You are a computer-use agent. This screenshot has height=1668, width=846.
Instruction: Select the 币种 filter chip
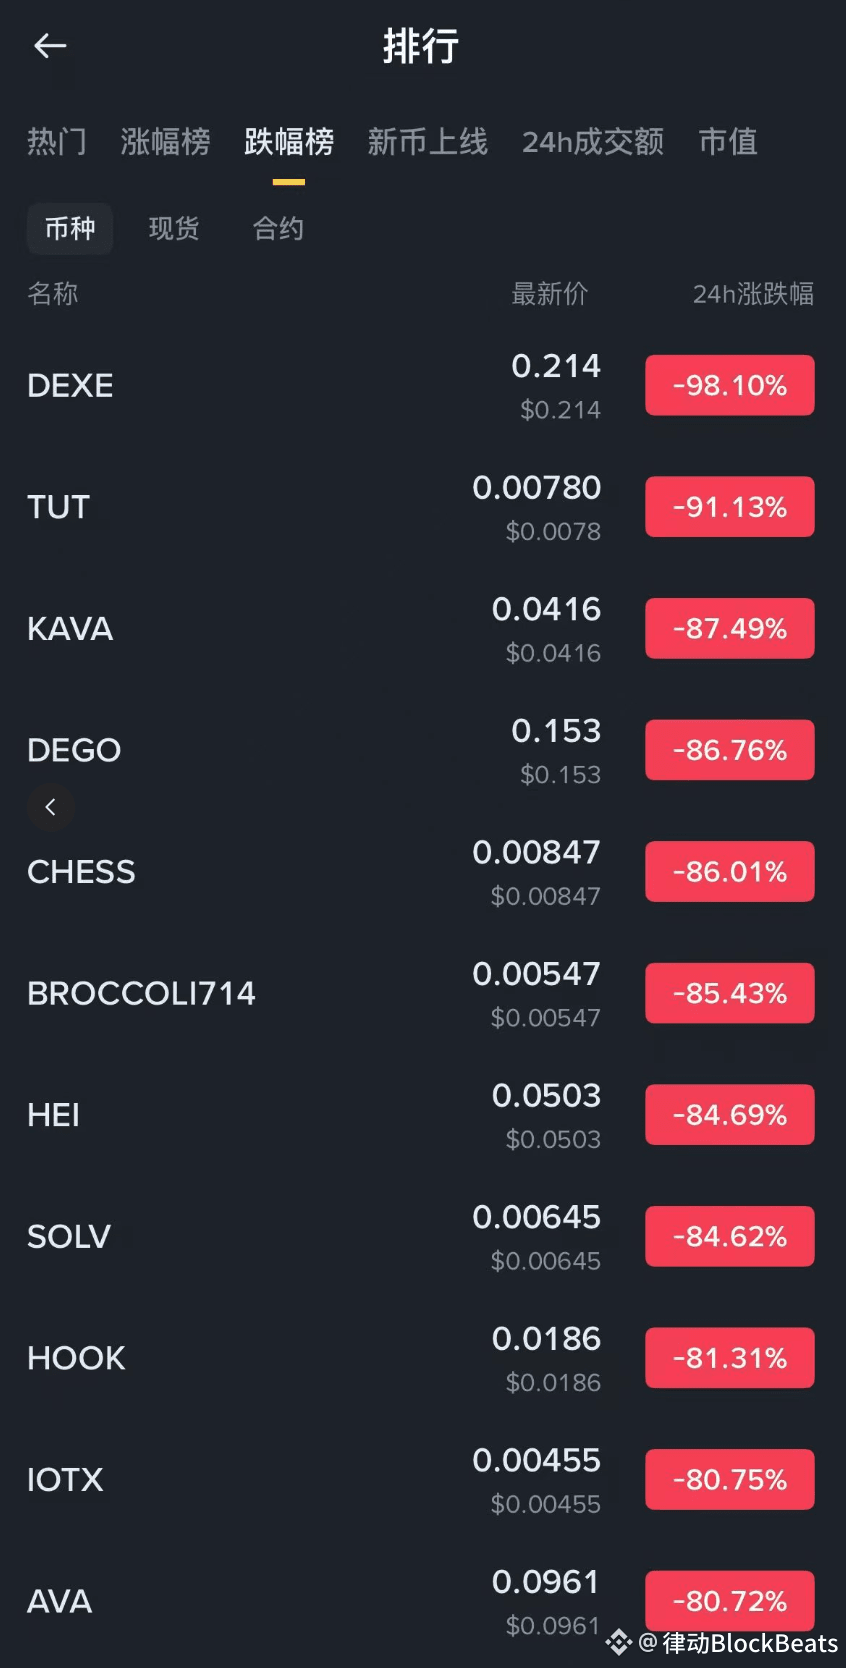70,228
